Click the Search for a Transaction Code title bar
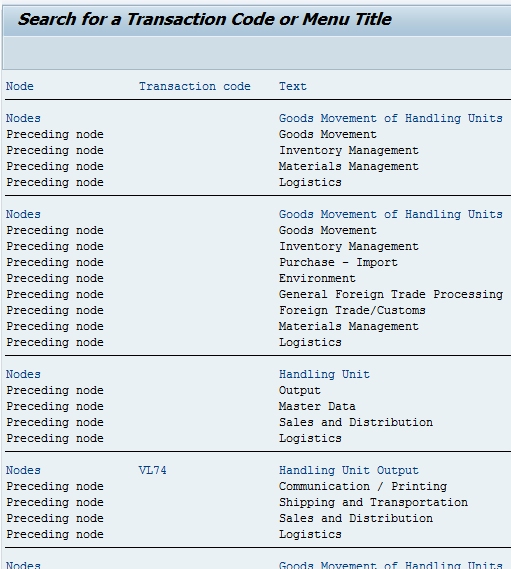The height and width of the screenshot is (569, 511). [x=257, y=19]
